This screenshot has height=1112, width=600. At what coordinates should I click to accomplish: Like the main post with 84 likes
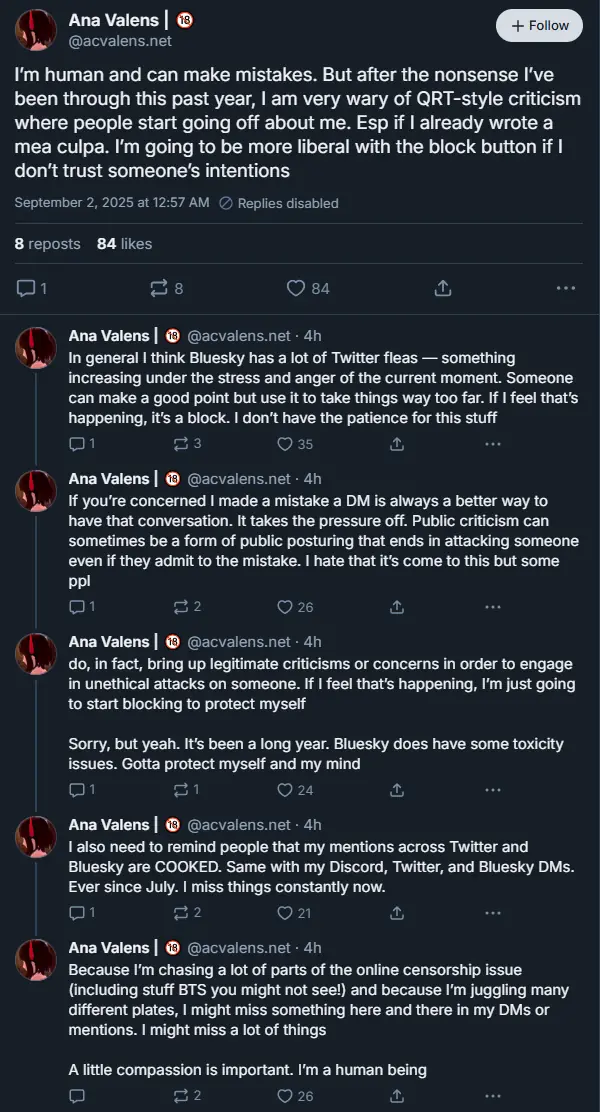pyautogui.click(x=296, y=288)
